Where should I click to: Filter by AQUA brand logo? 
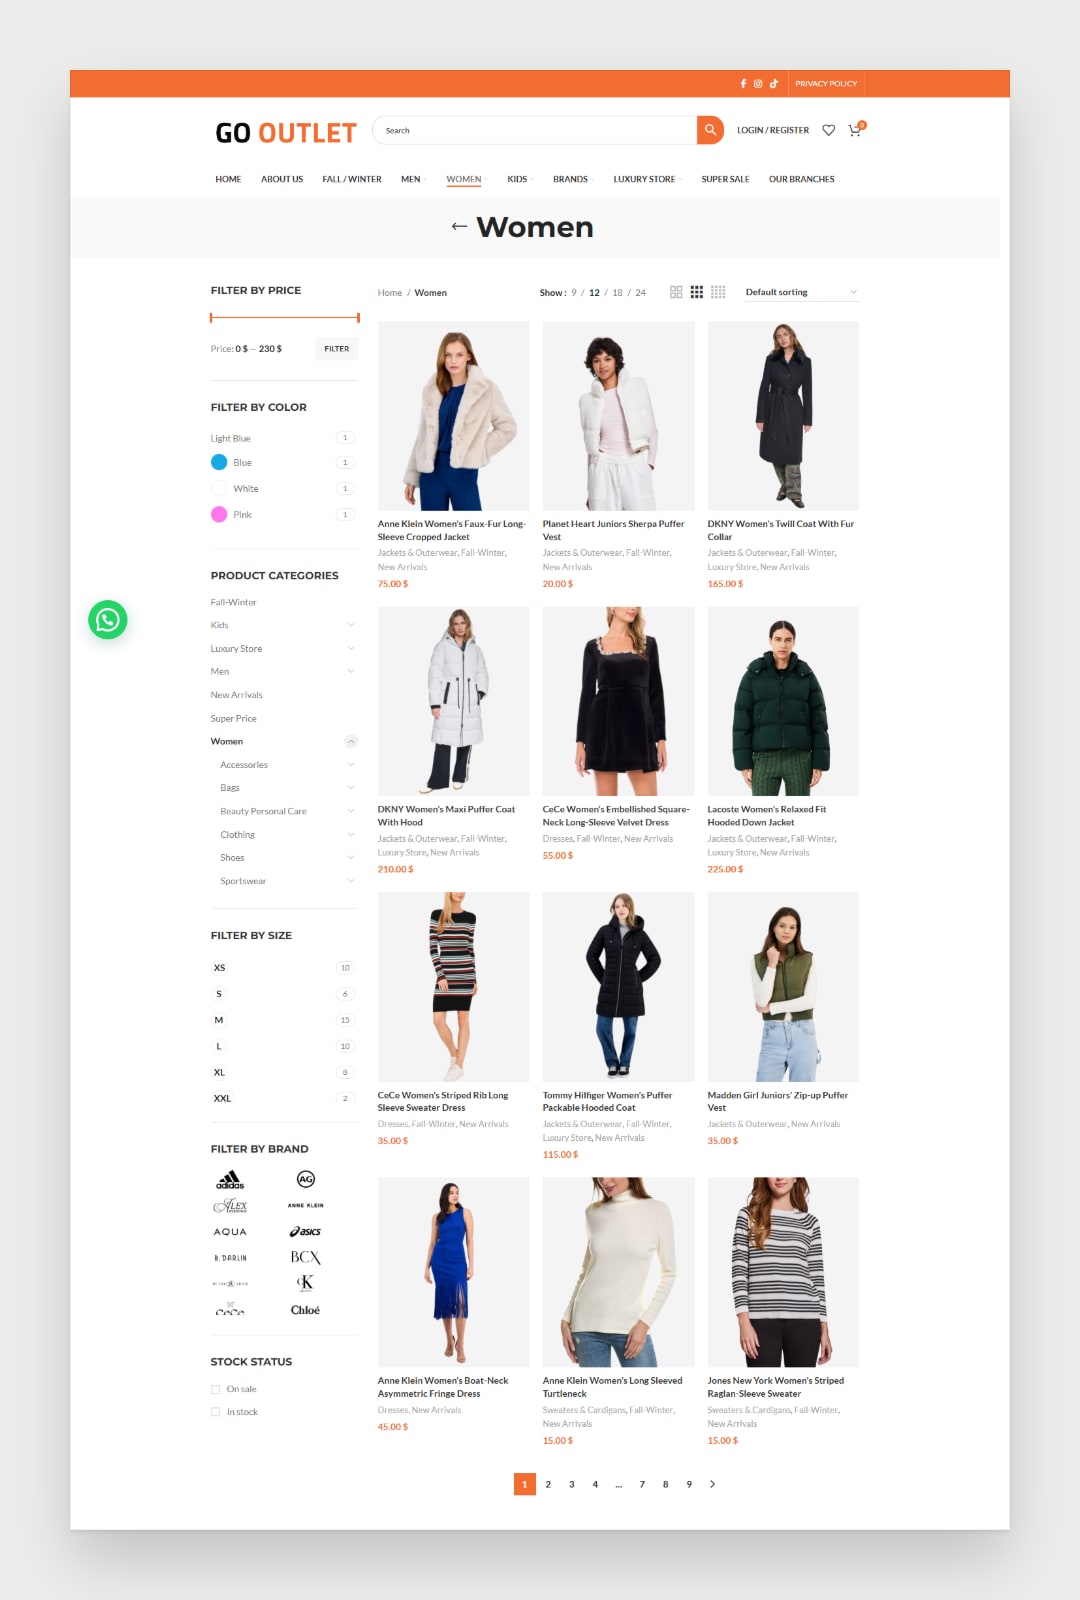click(230, 1232)
